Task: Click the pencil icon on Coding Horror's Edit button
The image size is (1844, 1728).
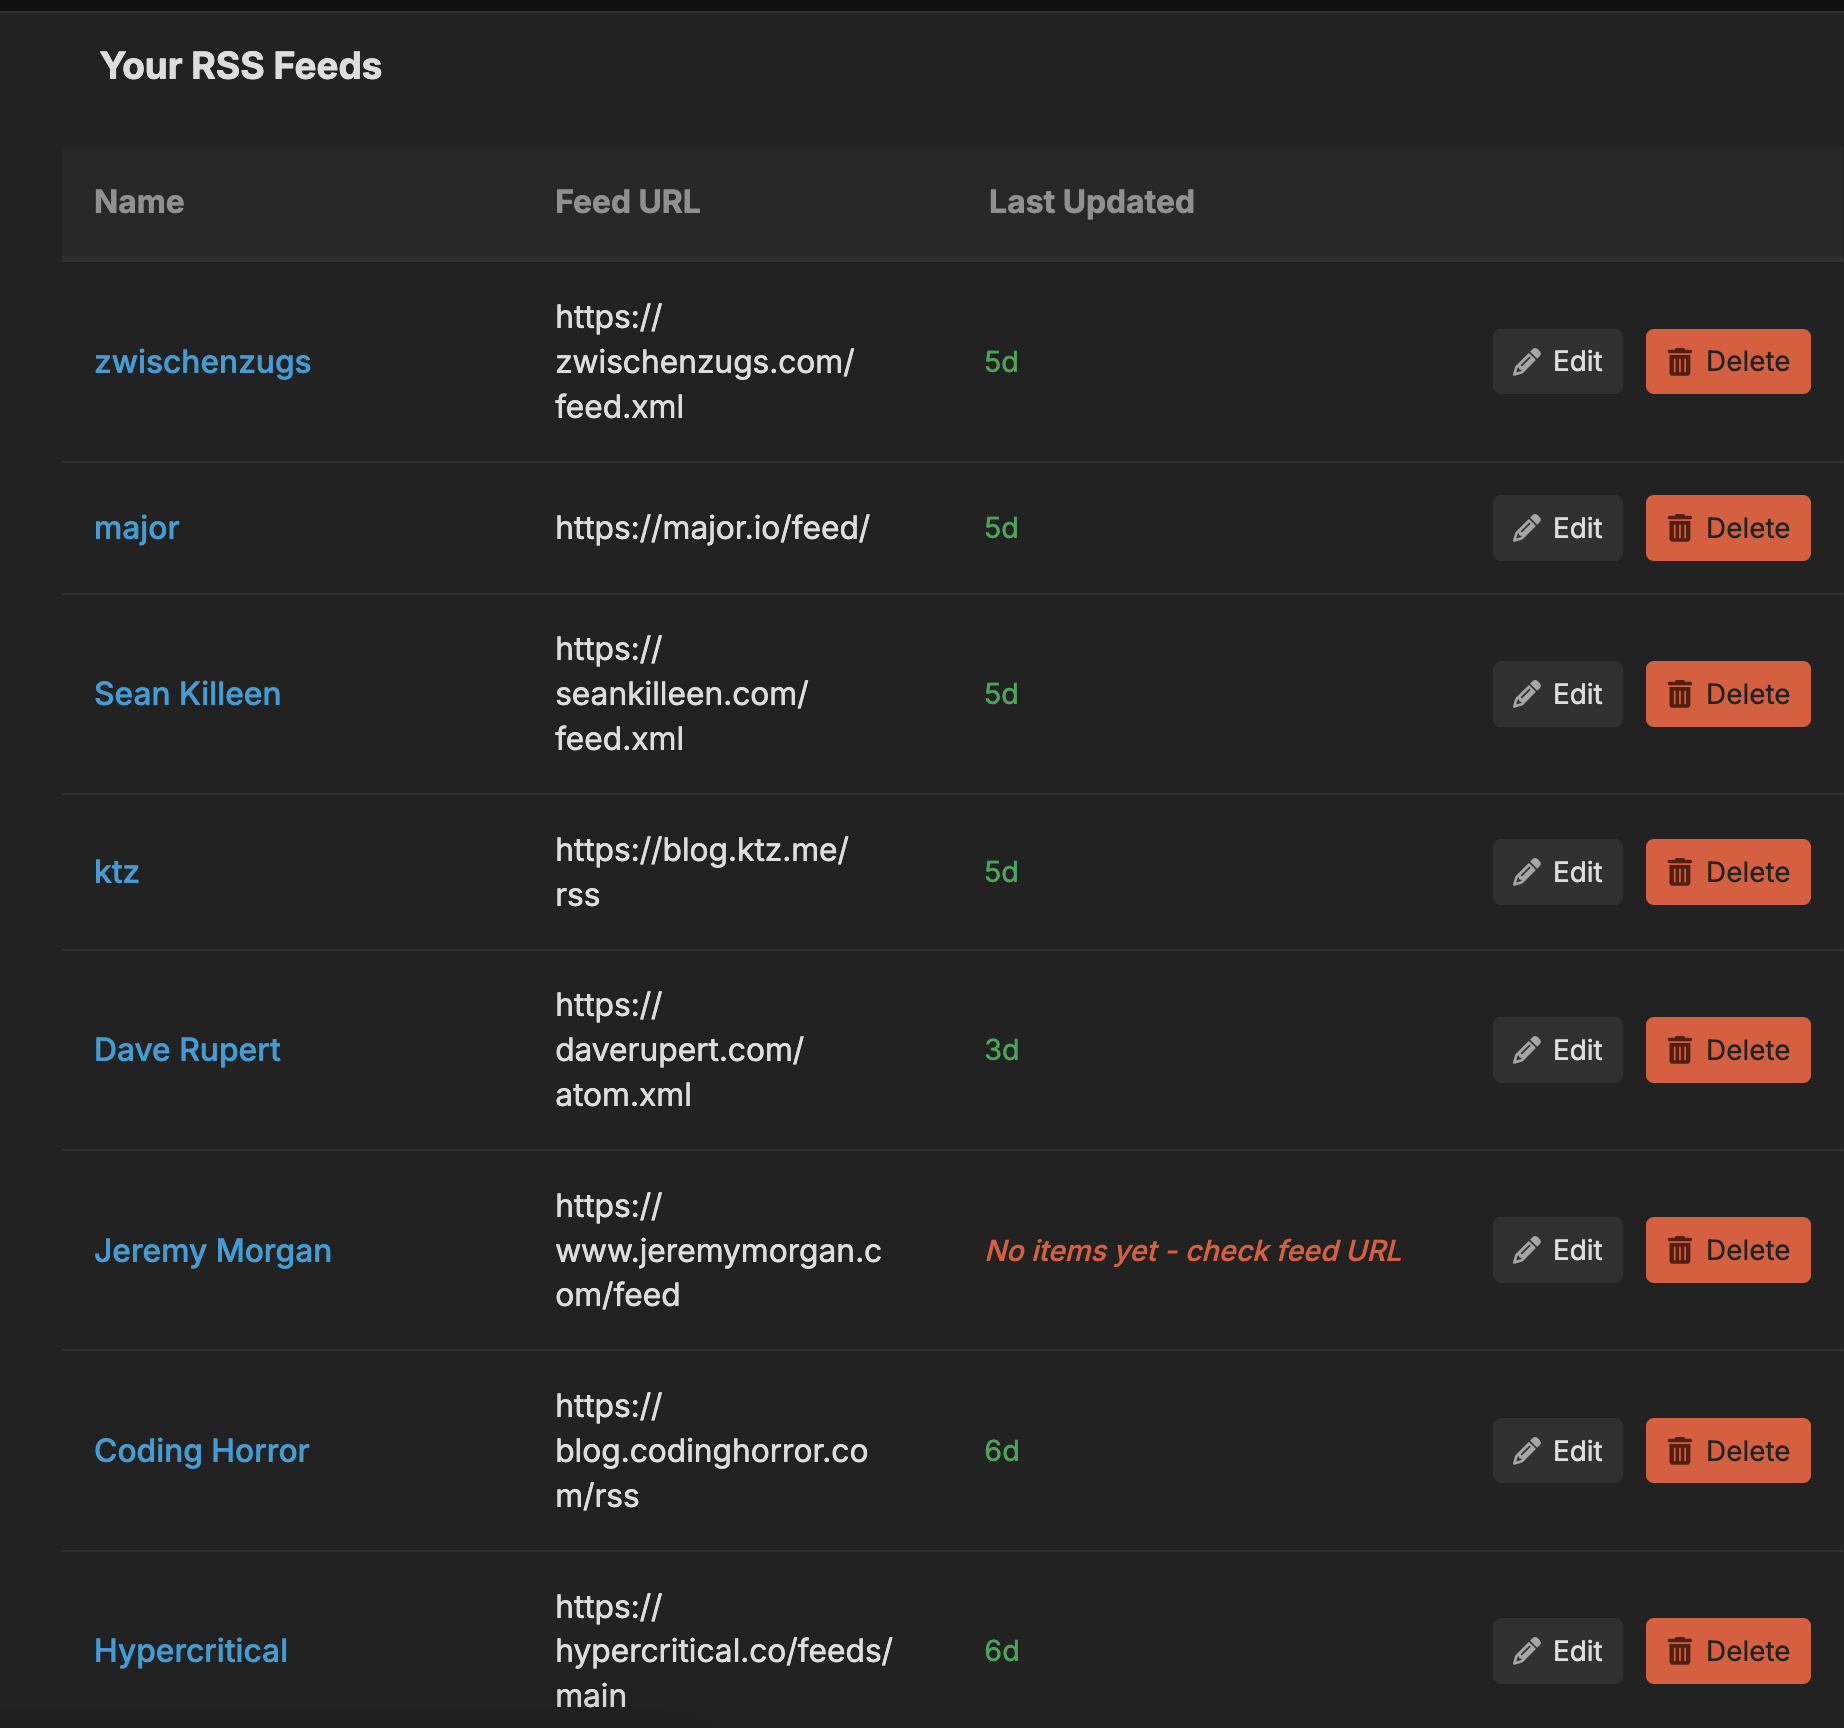Action: pyautogui.click(x=1524, y=1450)
